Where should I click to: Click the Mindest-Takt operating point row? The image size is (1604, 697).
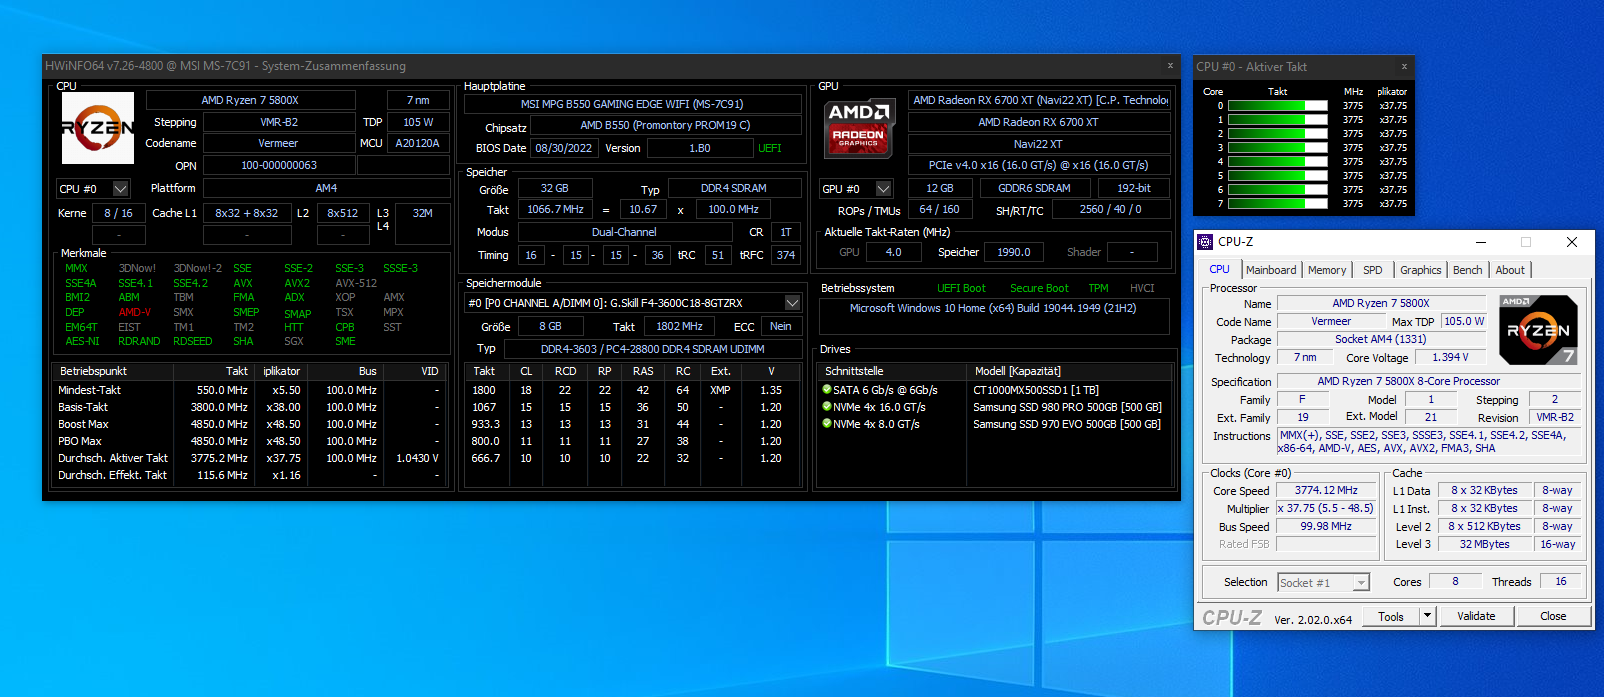pos(249,390)
